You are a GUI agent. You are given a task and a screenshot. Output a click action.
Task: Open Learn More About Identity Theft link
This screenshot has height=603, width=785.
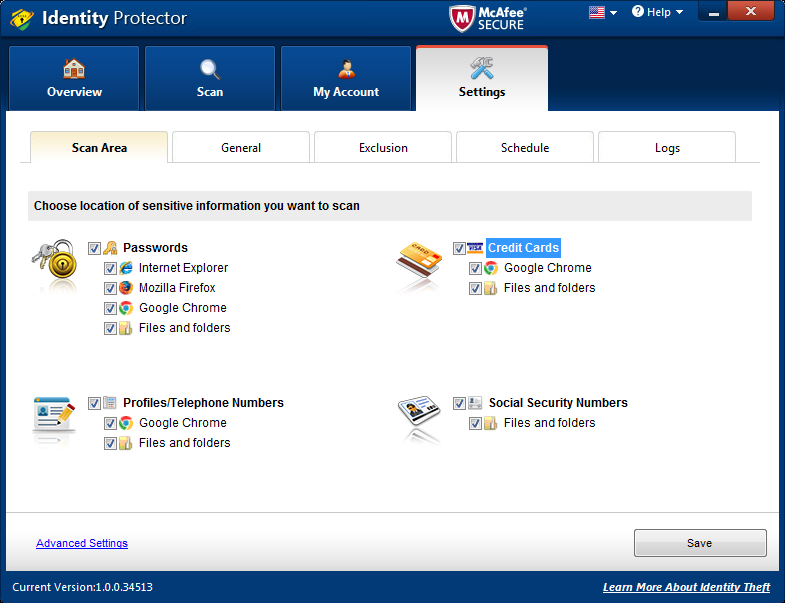686,587
